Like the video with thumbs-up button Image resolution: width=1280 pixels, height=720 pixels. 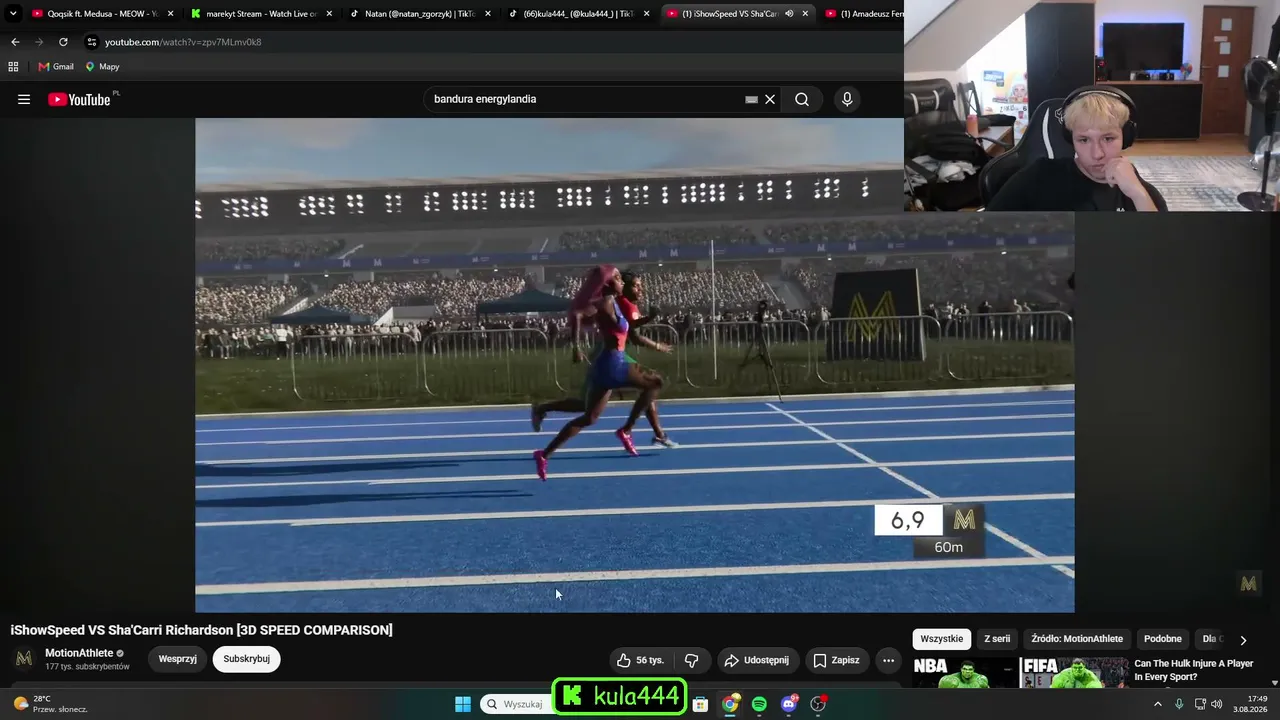pyautogui.click(x=640, y=660)
